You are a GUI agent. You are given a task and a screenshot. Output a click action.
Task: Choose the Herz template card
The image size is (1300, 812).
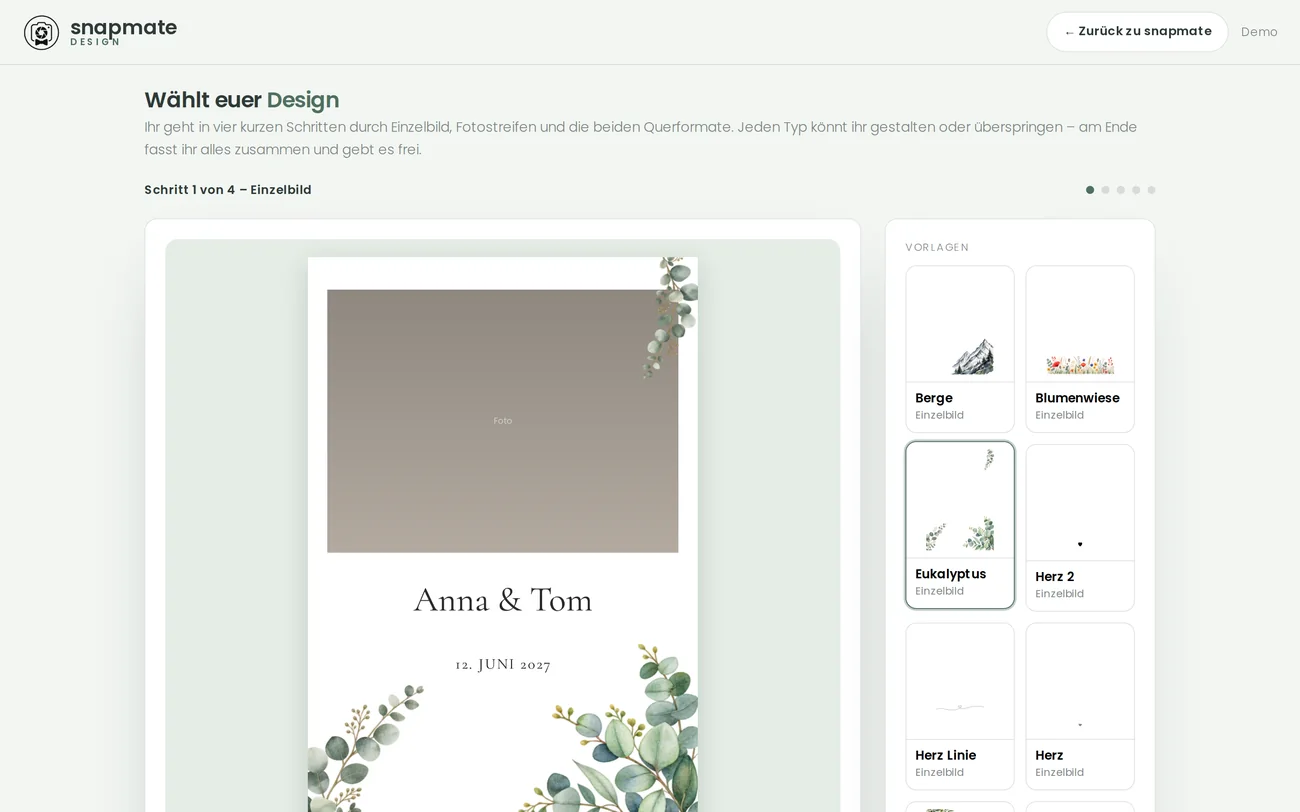[x=1080, y=706]
